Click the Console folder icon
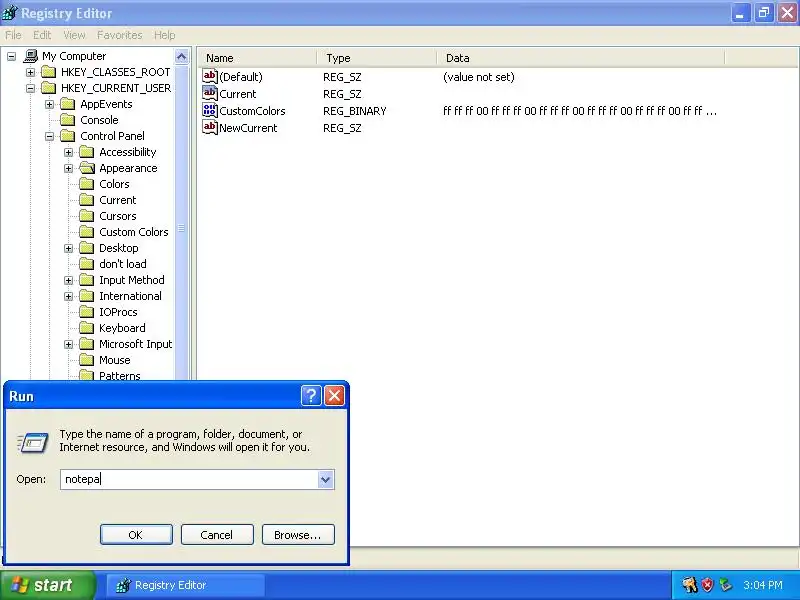The width and height of the screenshot is (800, 600). point(67,120)
